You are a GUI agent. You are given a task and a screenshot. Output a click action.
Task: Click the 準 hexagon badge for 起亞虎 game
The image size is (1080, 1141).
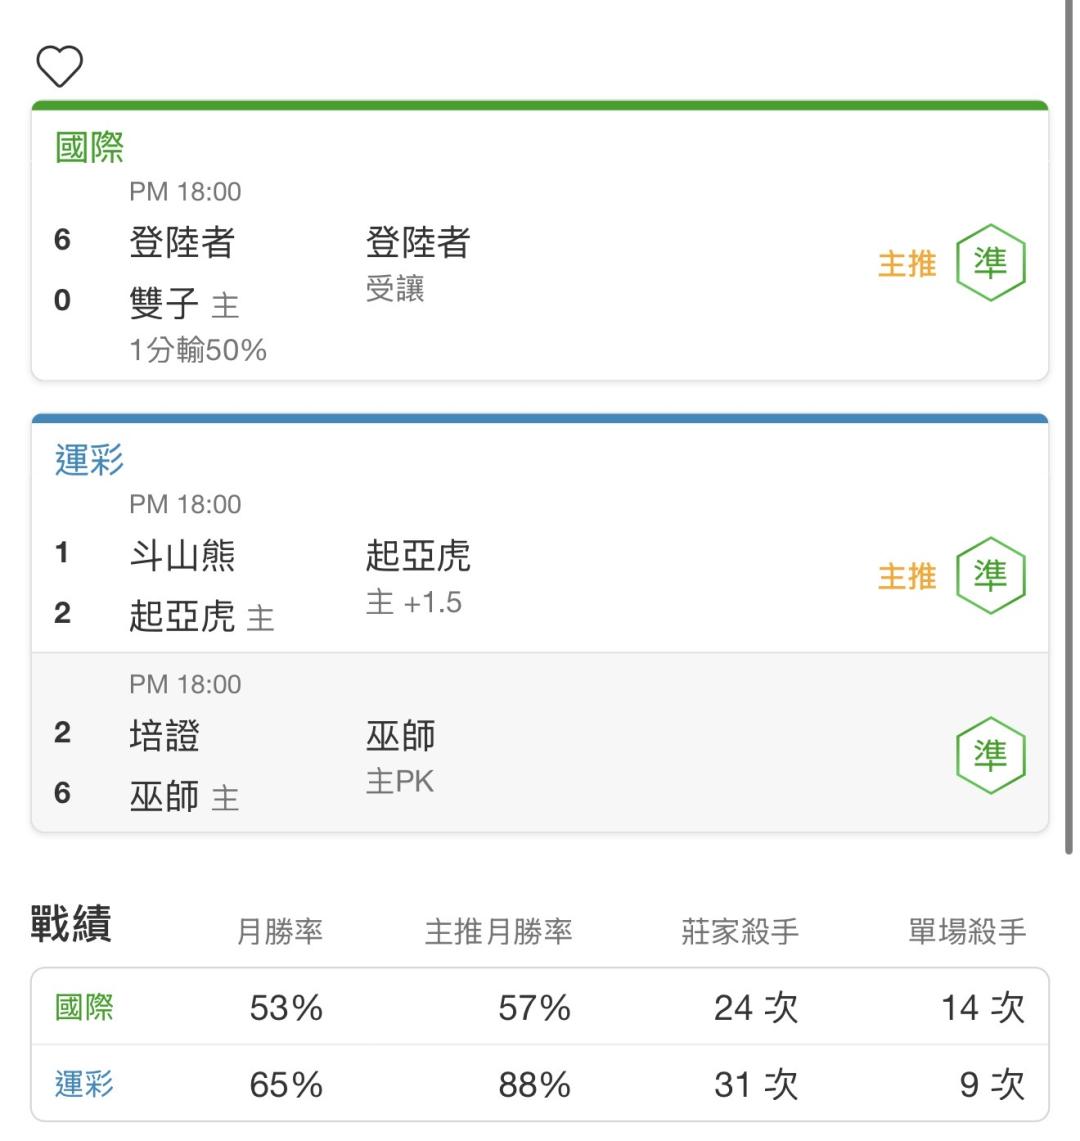tap(990, 576)
